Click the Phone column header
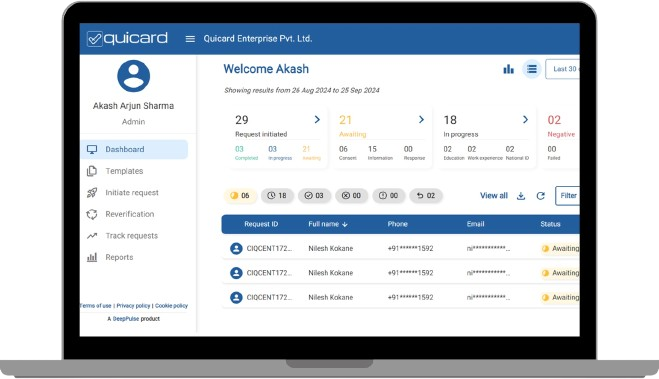The image size is (659, 379). [398, 224]
